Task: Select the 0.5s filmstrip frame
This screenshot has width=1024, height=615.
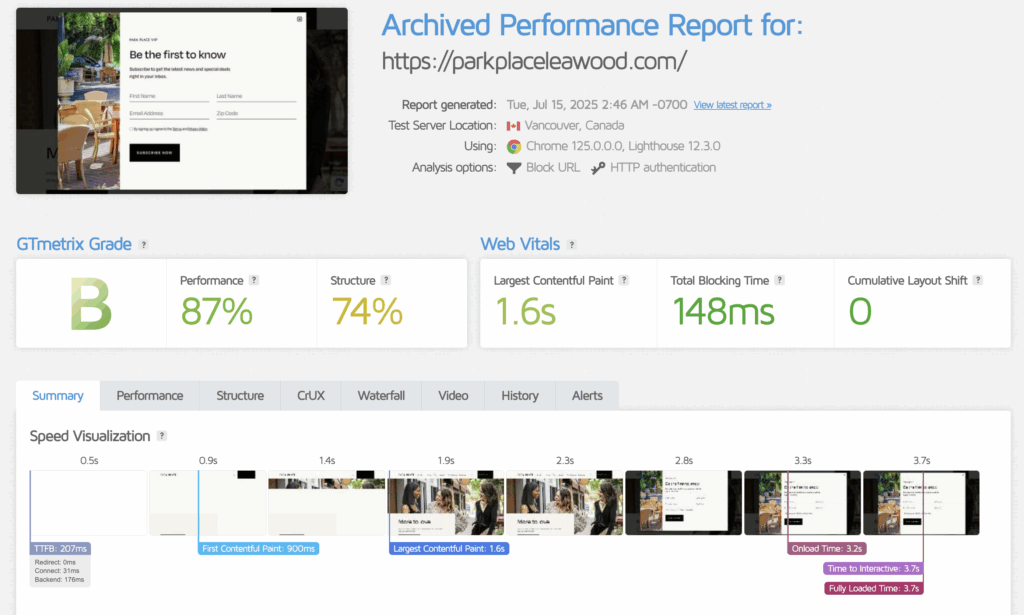Action: 89,503
